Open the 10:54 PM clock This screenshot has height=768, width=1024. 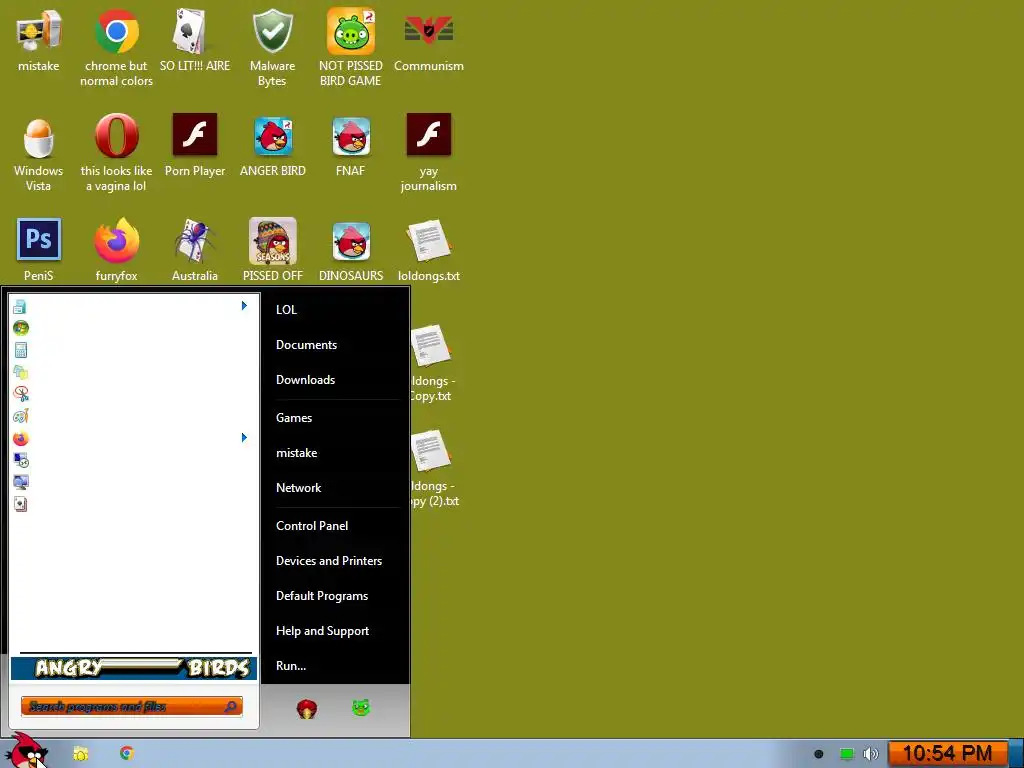tap(947, 754)
